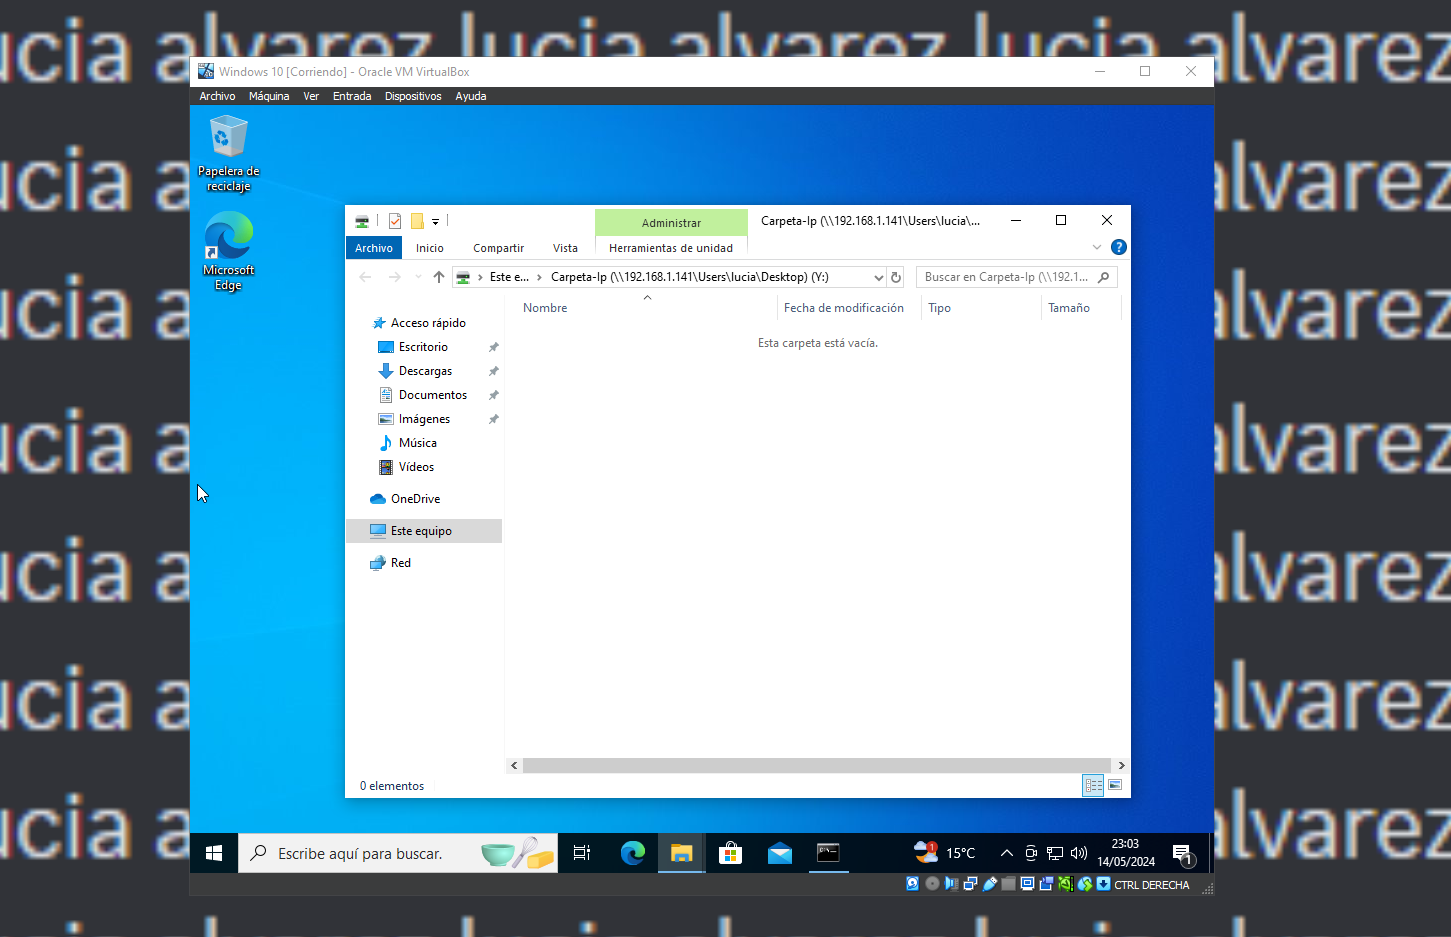
Task: Open the Quick Access toolbar customization dropdown
Action: 435,220
